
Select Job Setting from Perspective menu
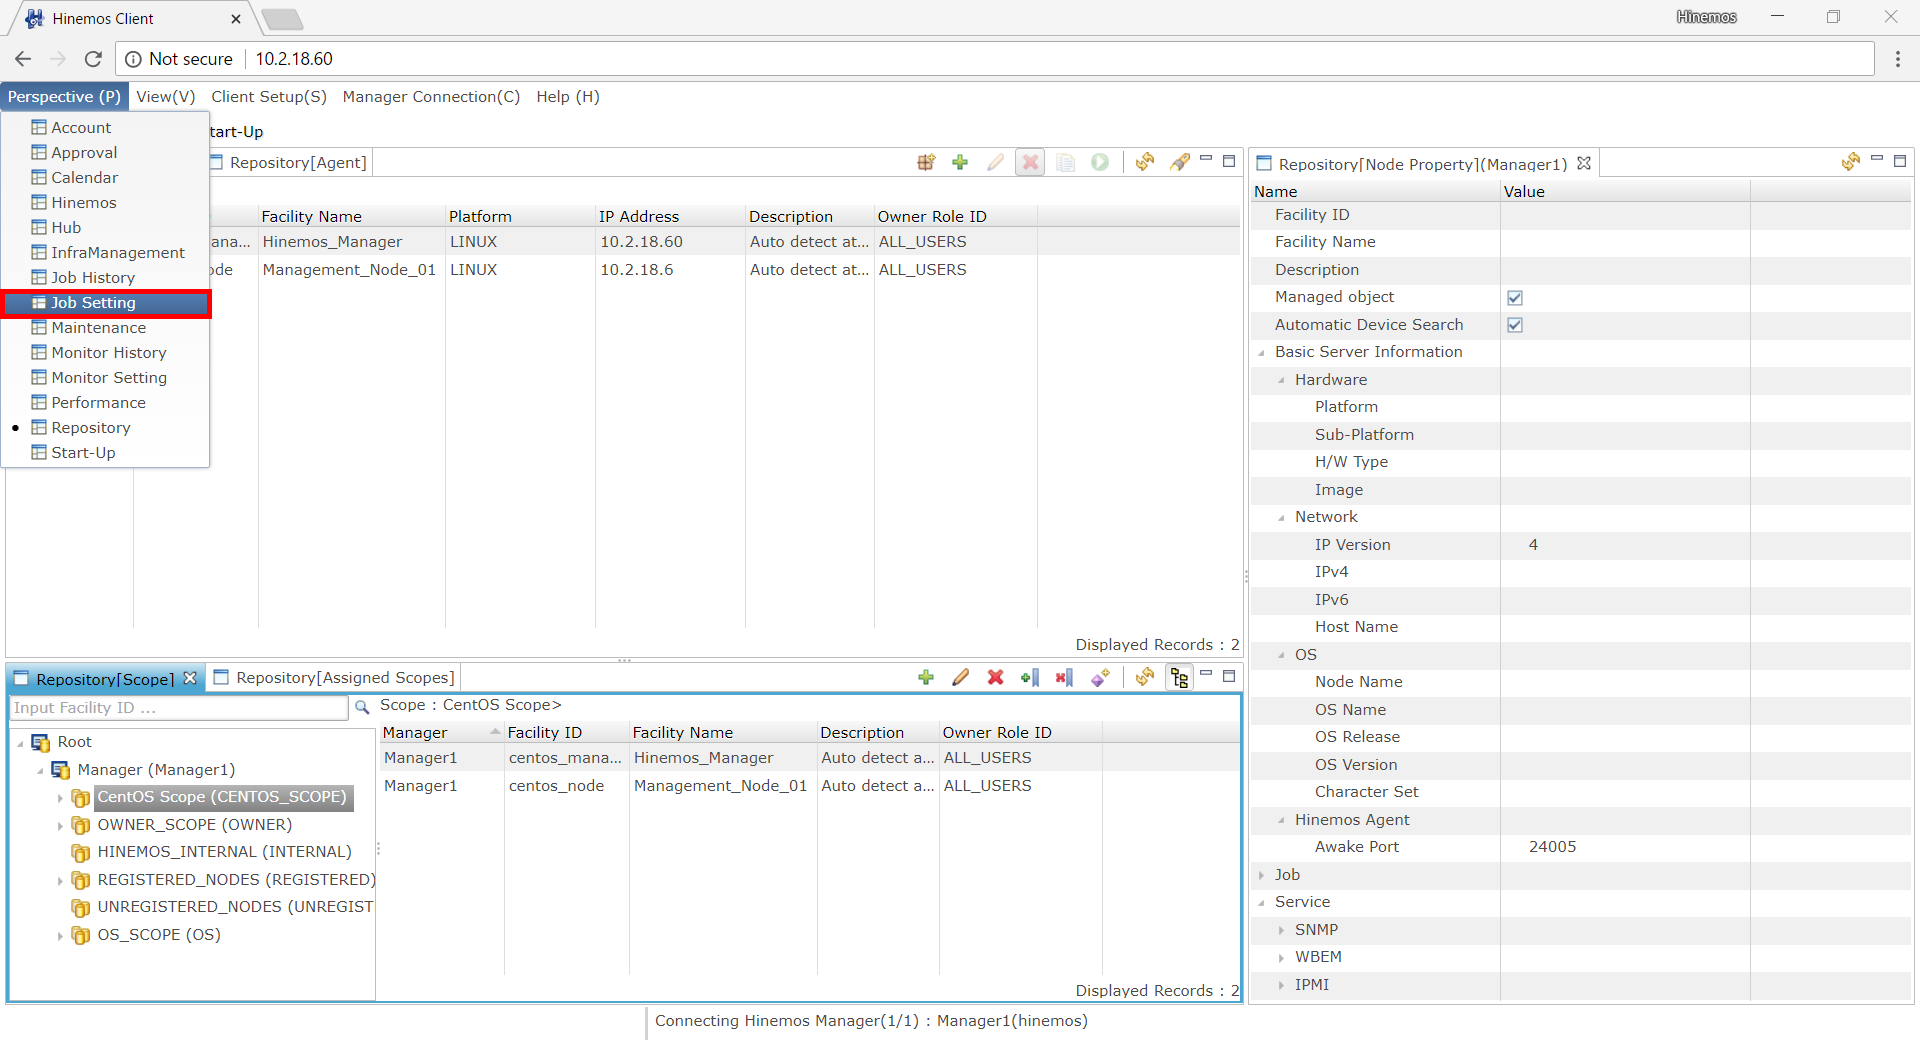(x=106, y=303)
